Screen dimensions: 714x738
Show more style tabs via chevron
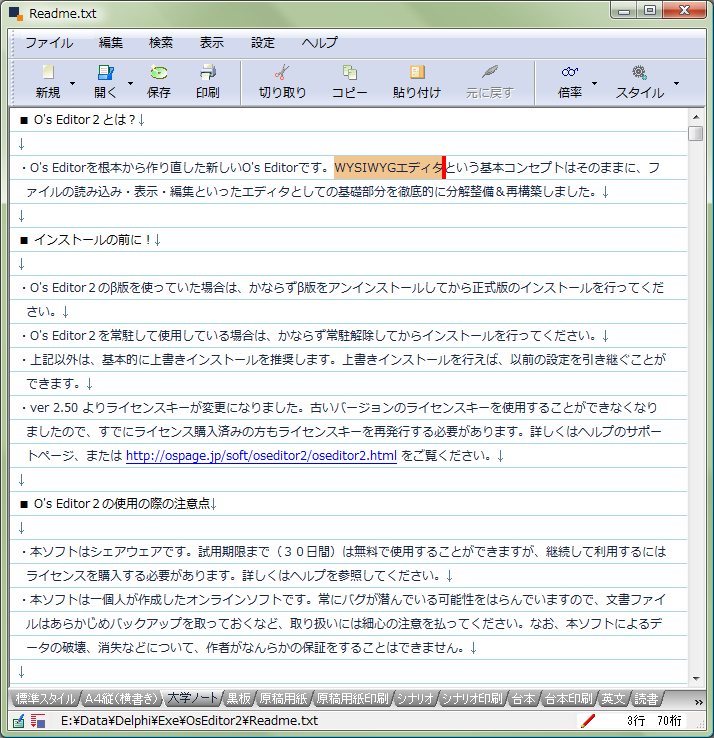698,702
